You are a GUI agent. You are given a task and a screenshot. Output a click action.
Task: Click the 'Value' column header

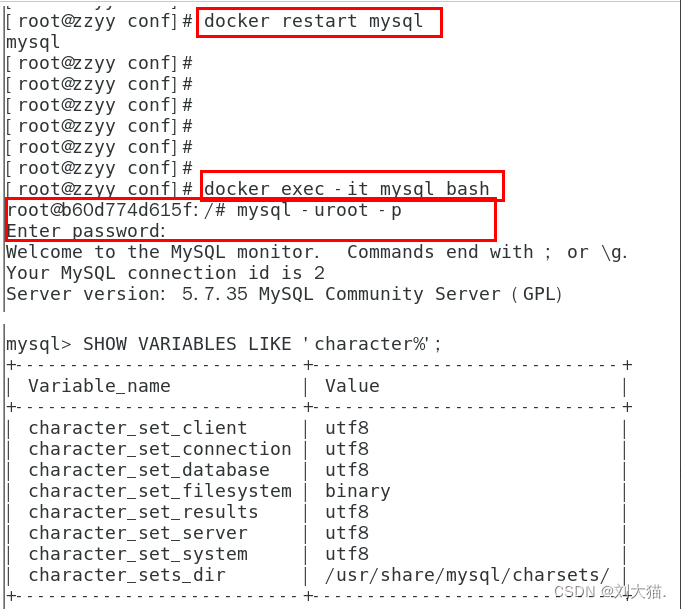[x=352, y=386]
